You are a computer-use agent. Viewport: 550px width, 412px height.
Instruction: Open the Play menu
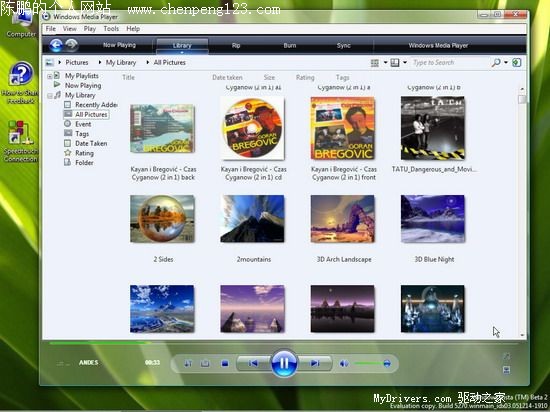tap(89, 29)
